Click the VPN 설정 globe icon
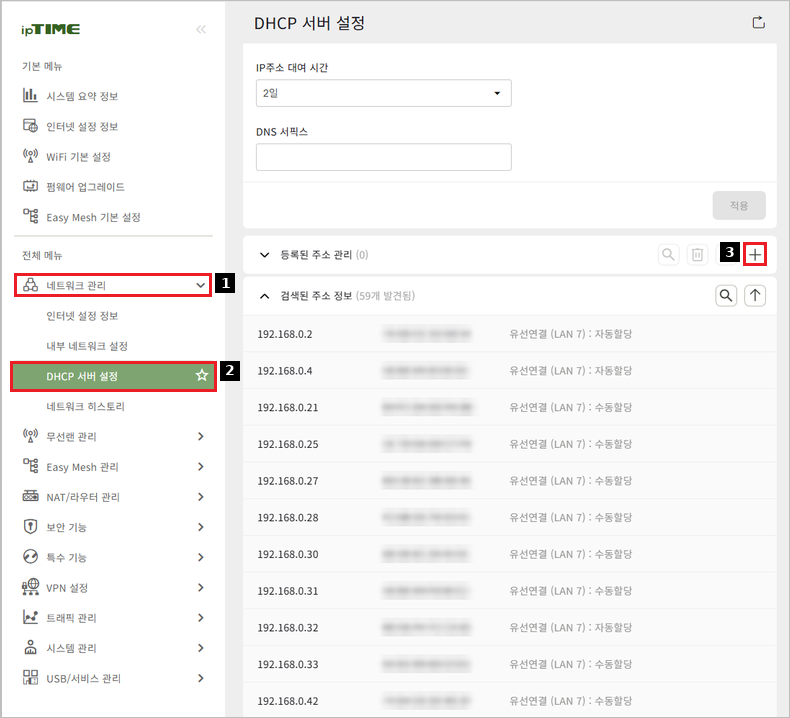This screenshot has height=718, width=790. (x=30, y=586)
